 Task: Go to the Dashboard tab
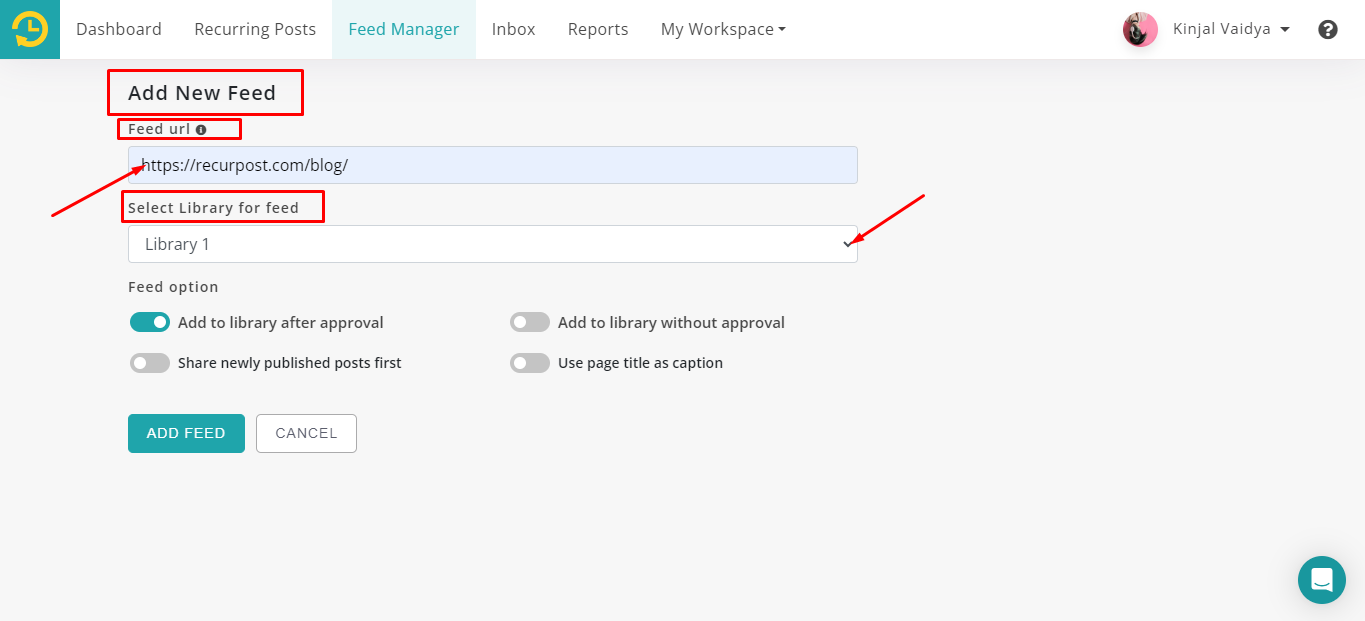[119, 30]
